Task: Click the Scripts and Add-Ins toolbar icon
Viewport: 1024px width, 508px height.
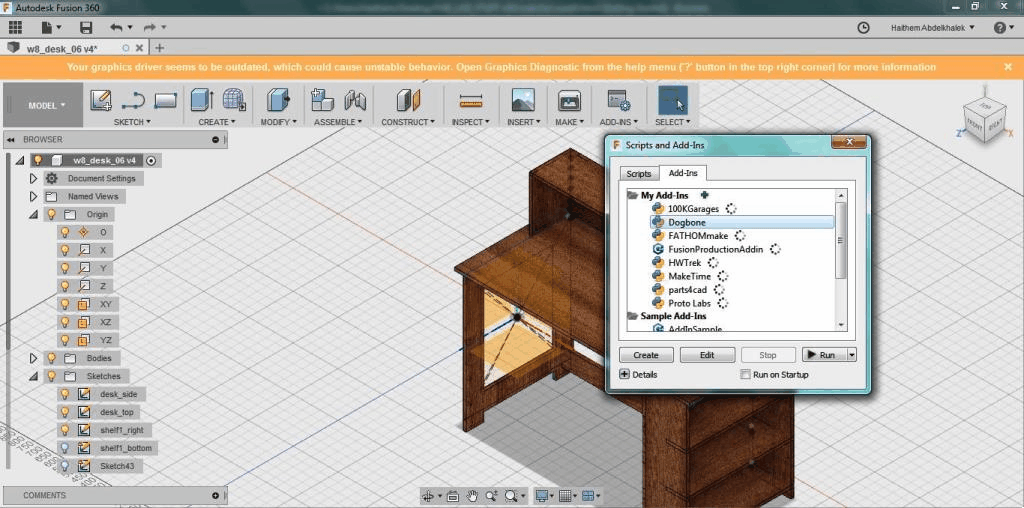Action: coord(618,100)
